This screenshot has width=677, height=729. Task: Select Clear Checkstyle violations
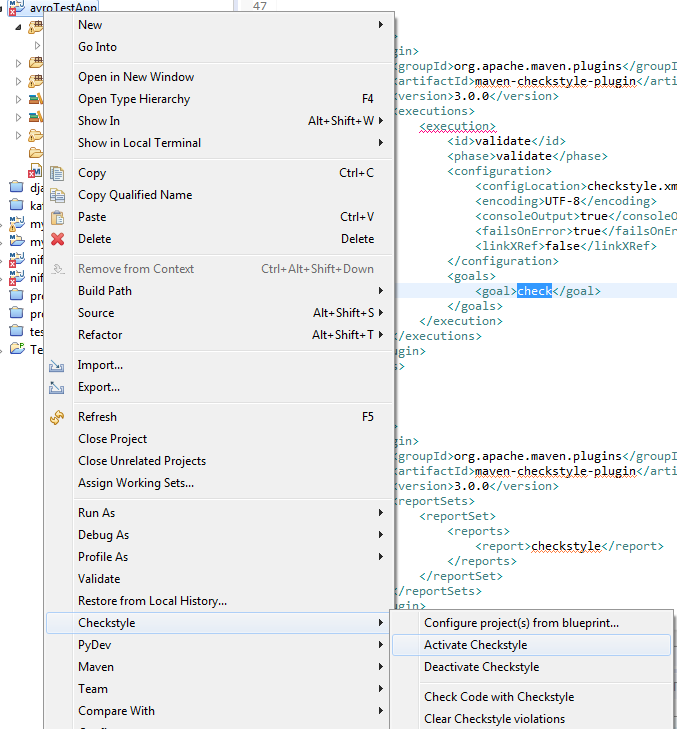pos(531,719)
